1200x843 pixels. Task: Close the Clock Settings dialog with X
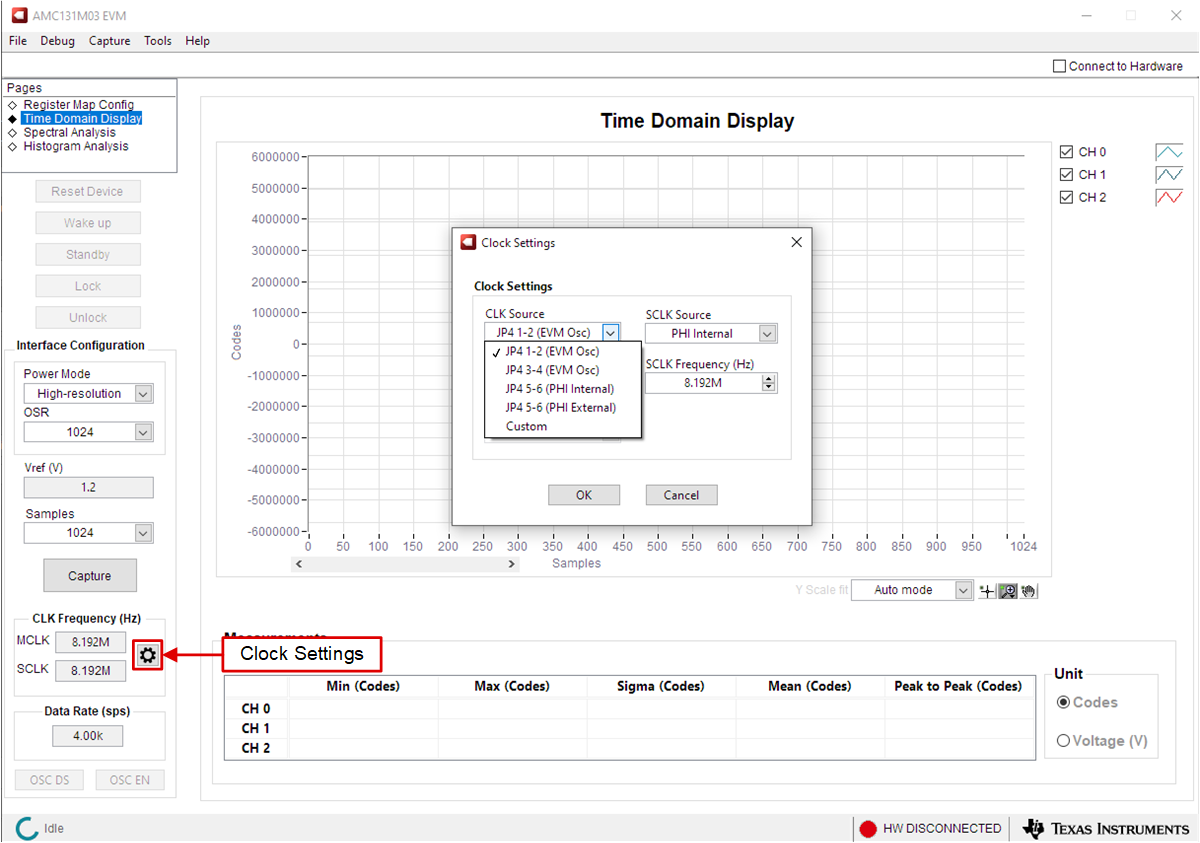point(797,242)
